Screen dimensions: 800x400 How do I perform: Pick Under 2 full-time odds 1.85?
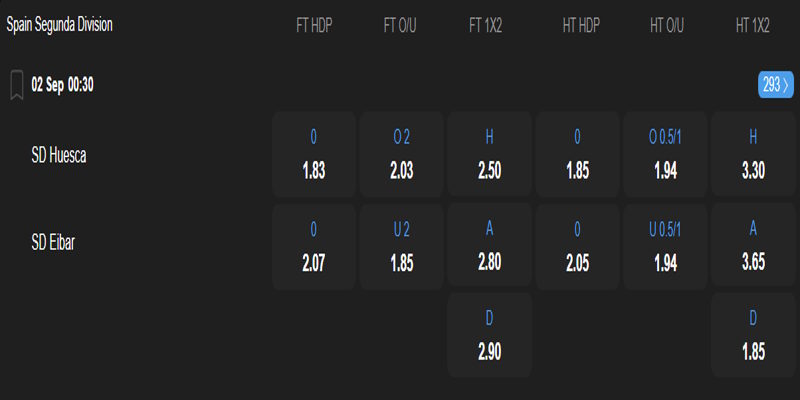[401, 247]
